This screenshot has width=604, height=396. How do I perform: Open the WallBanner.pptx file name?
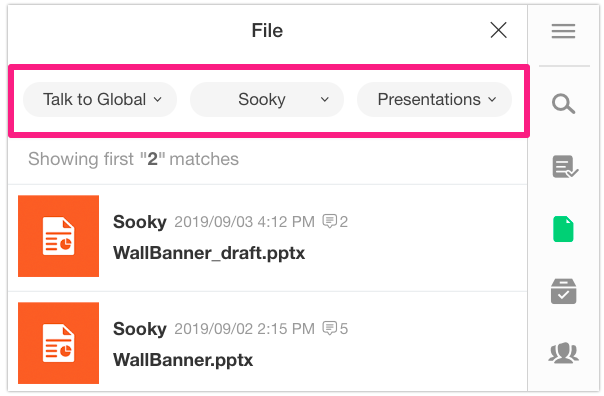[x=183, y=360]
